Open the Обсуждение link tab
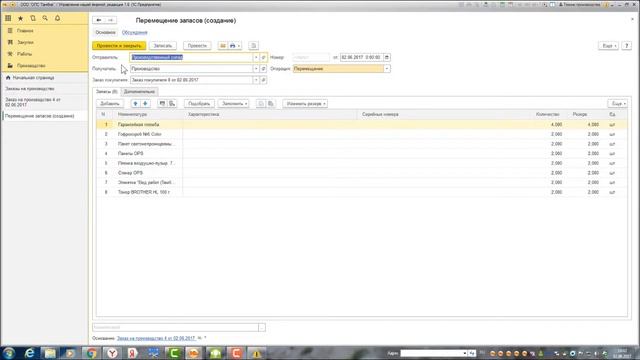 (x=135, y=32)
